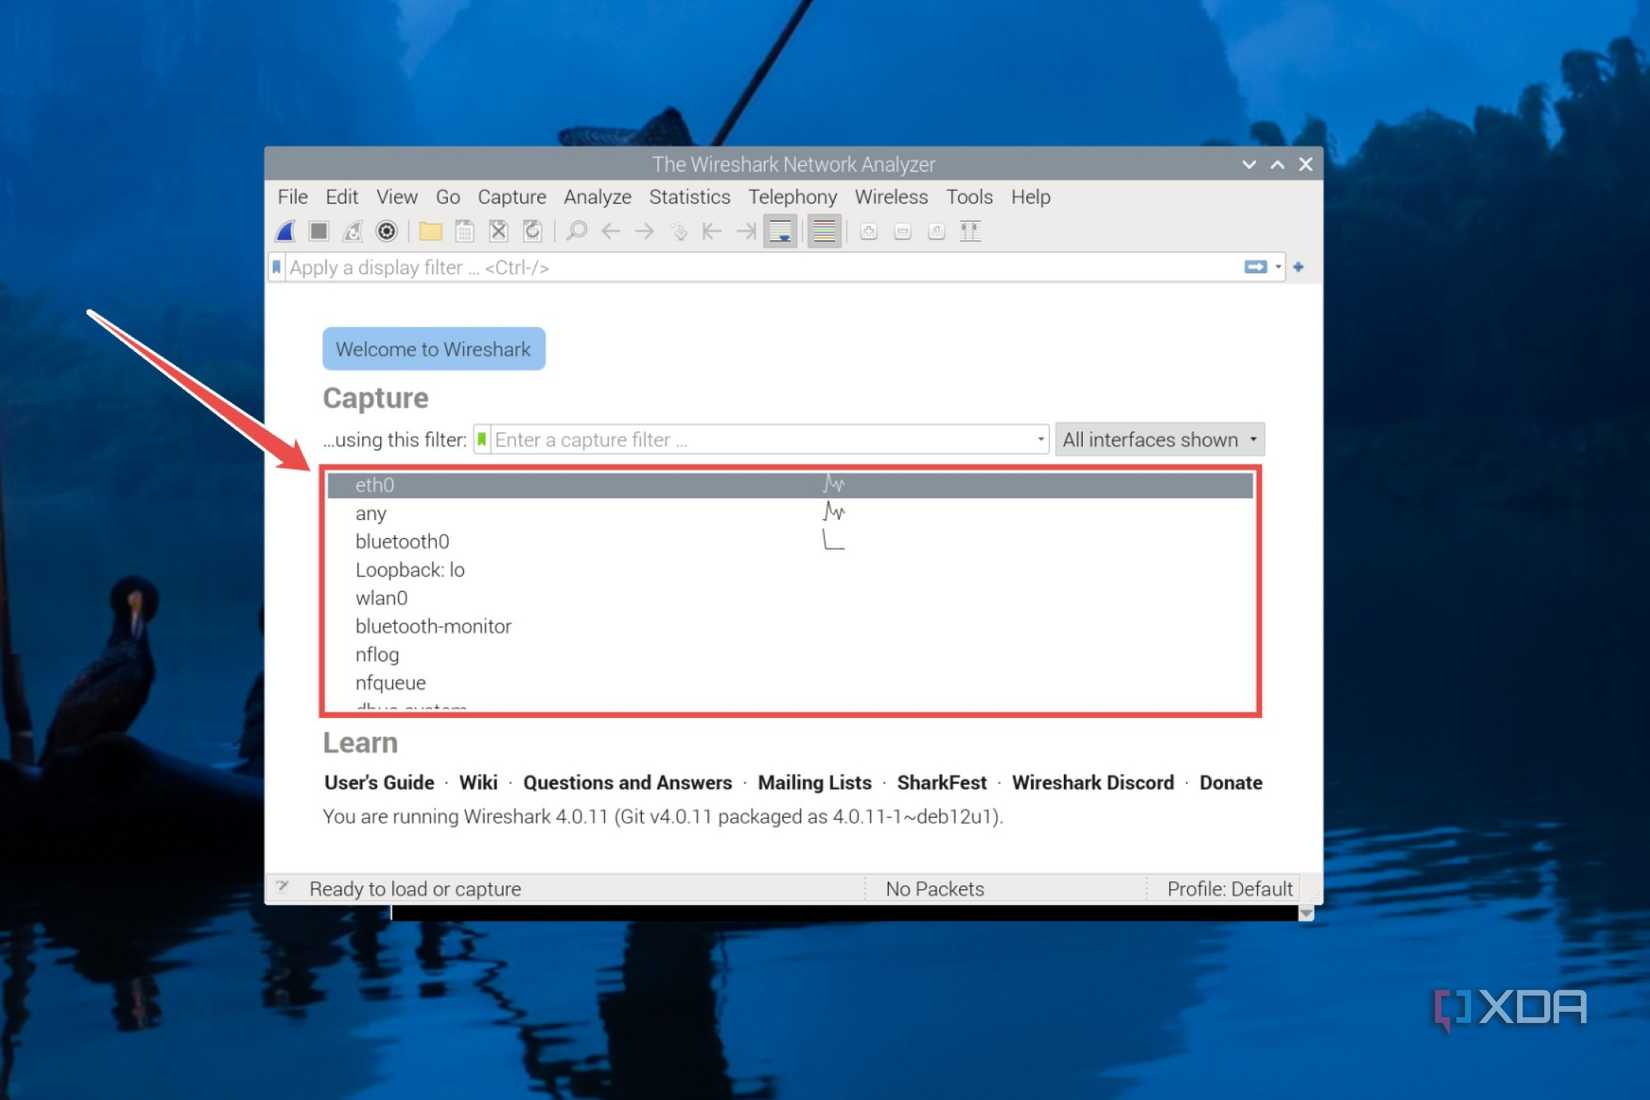Viewport: 1650px width, 1100px height.
Task: Open the Telephony menu
Action: [793, 197]
